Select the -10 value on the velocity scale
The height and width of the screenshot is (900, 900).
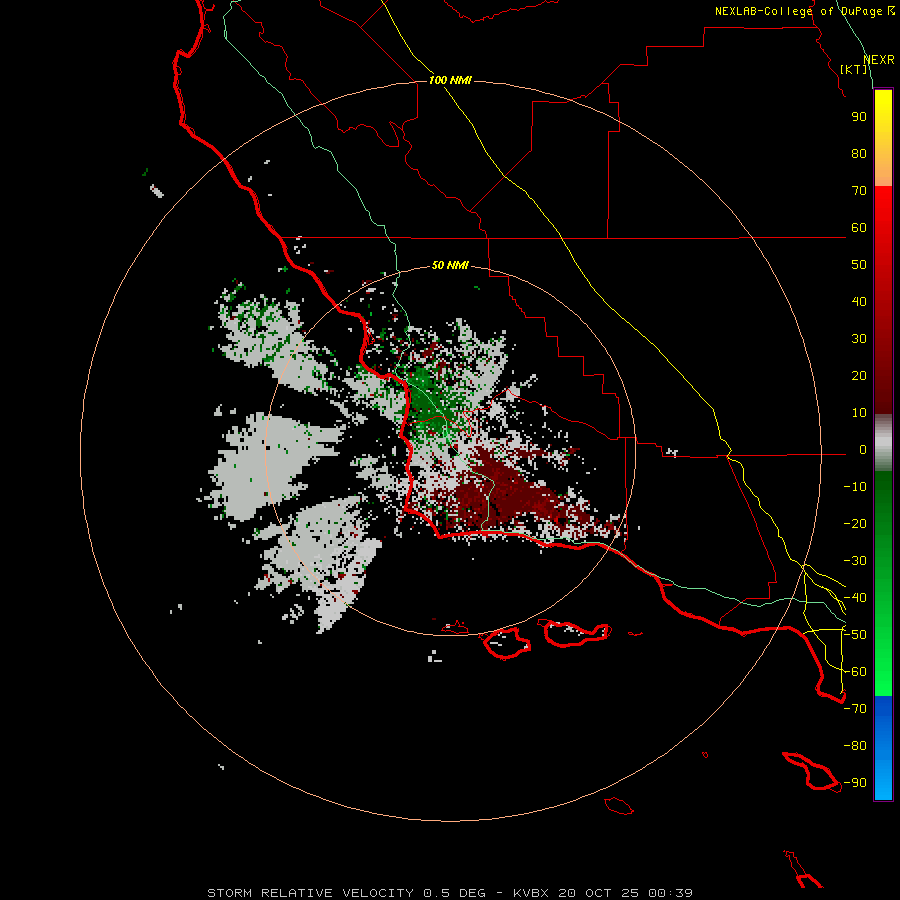(x=855, y=487)
